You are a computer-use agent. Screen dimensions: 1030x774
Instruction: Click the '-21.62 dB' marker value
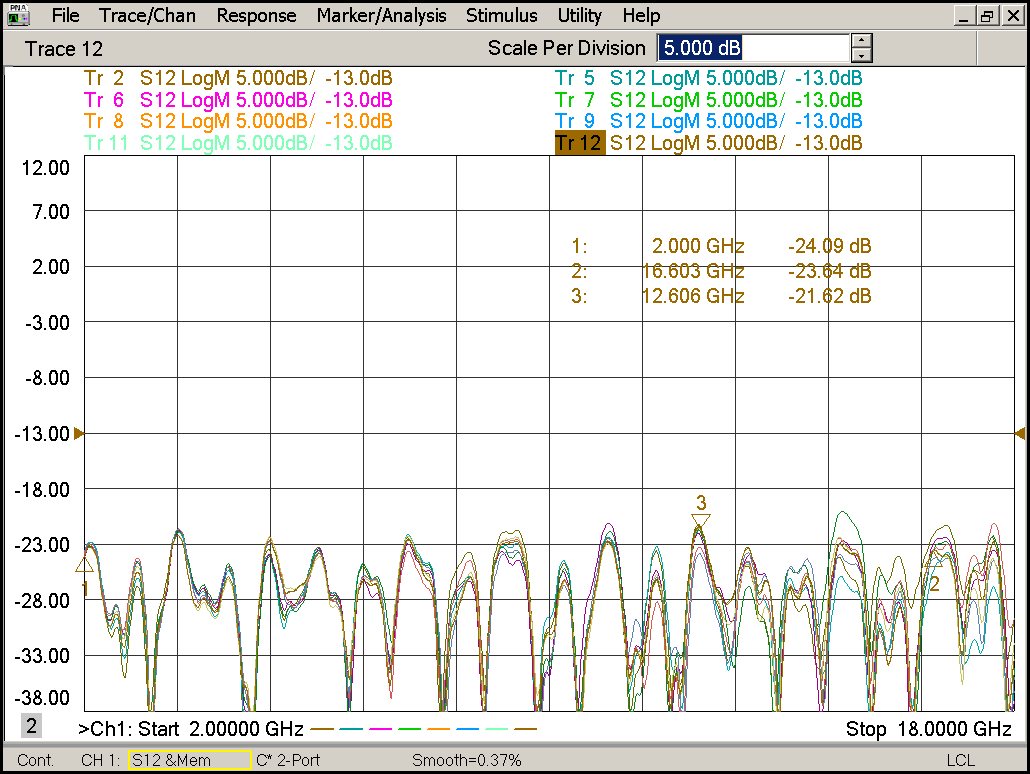tap(830, 296)
